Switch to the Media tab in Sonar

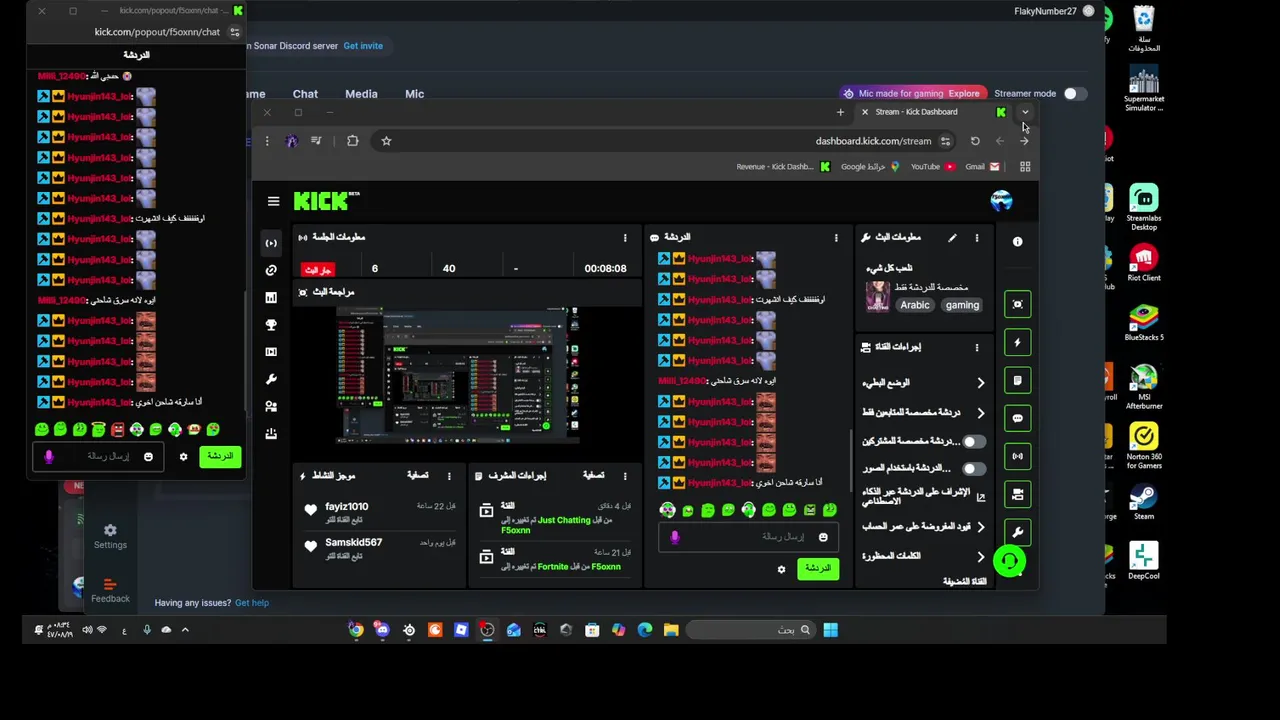[361, 94]
